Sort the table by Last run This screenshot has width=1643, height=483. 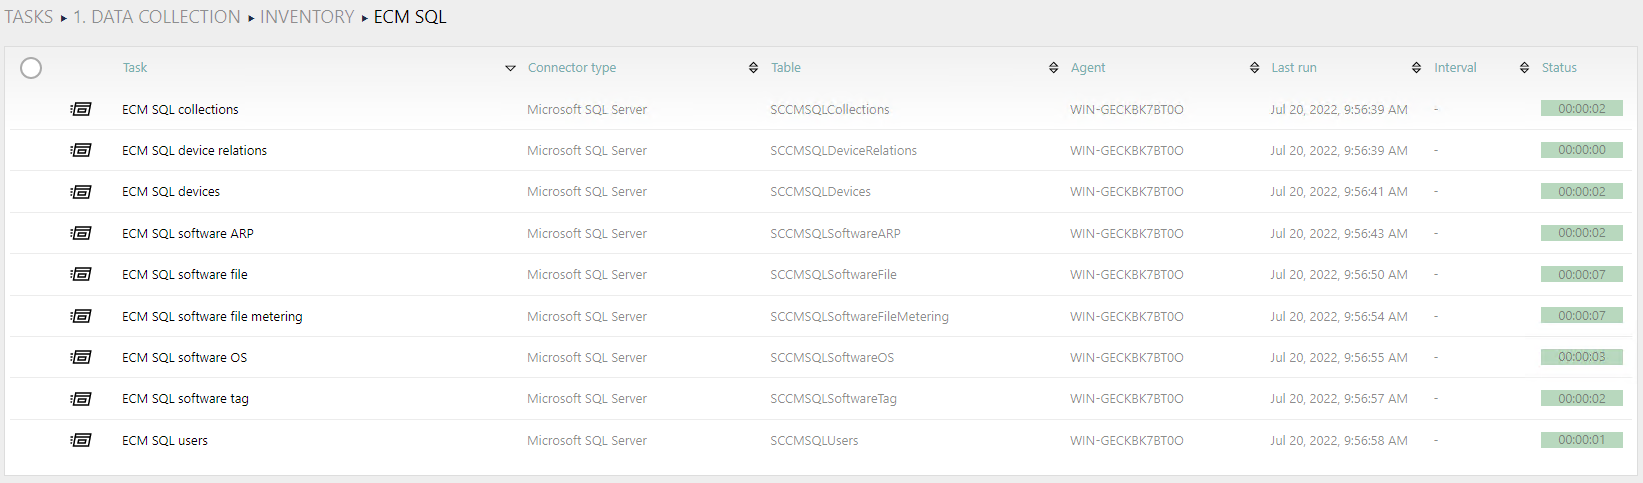[x=1416, y=68]
